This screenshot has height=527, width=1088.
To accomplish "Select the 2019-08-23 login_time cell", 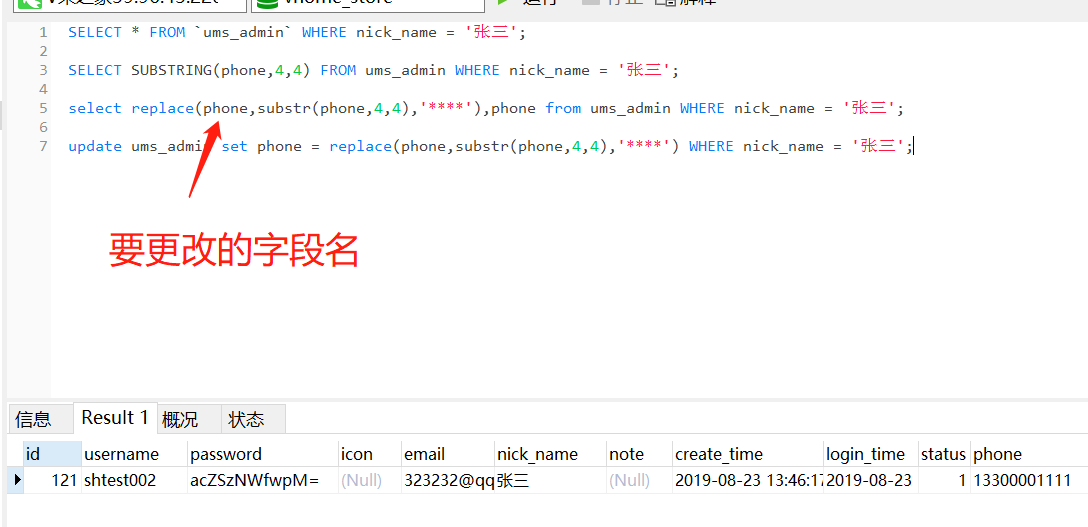I will coord(871,480).
